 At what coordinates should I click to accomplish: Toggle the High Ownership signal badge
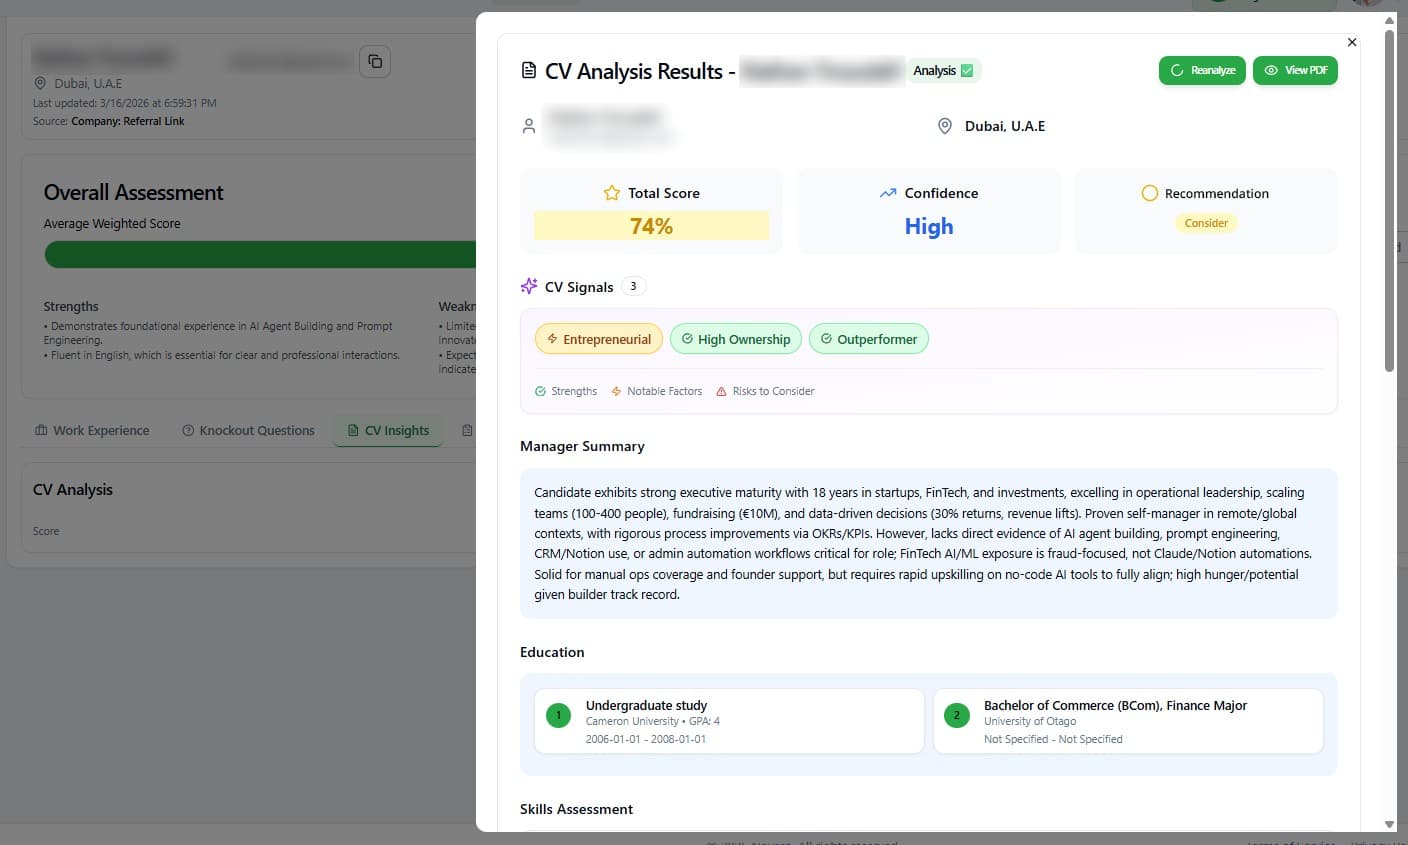point(736,339)
